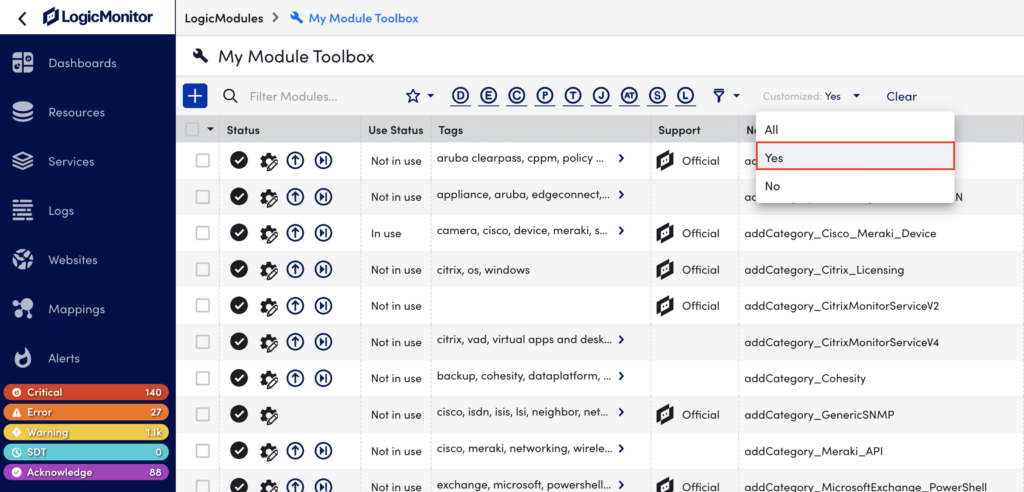Click customized gear icon for addCategory_Cisco_Meraki_Device
Screen dimensions: 1024x492
[268, 233]
